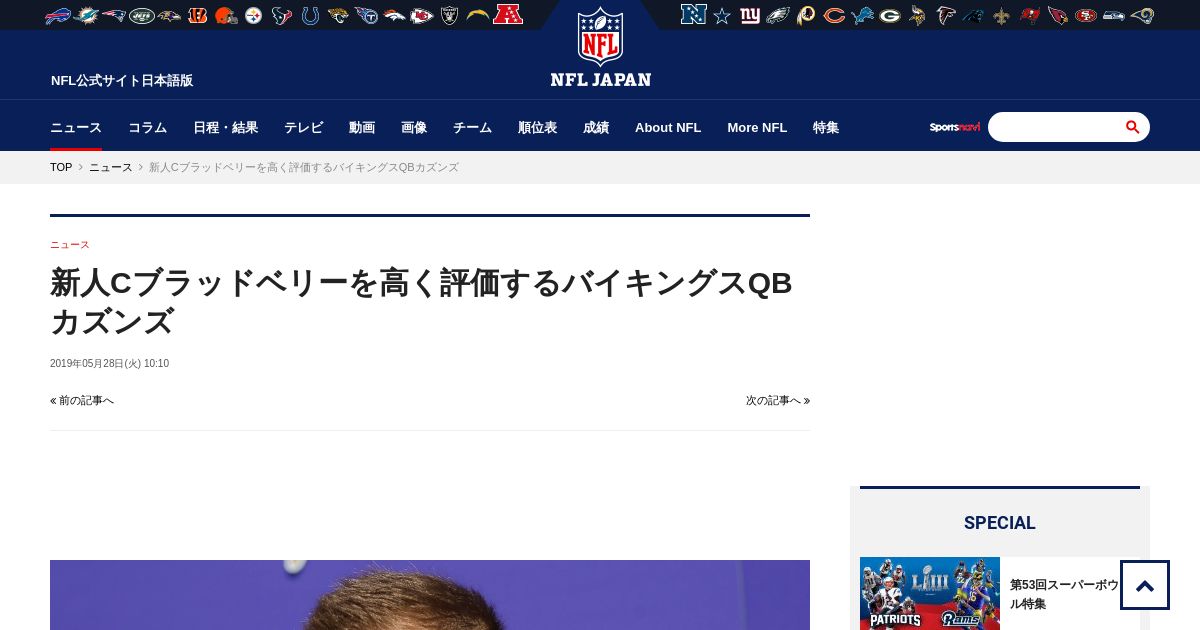Open the Tampa Bay Buccaneers logo
The width and height of the screenshot is (1200, 630).
(1030, 15)
